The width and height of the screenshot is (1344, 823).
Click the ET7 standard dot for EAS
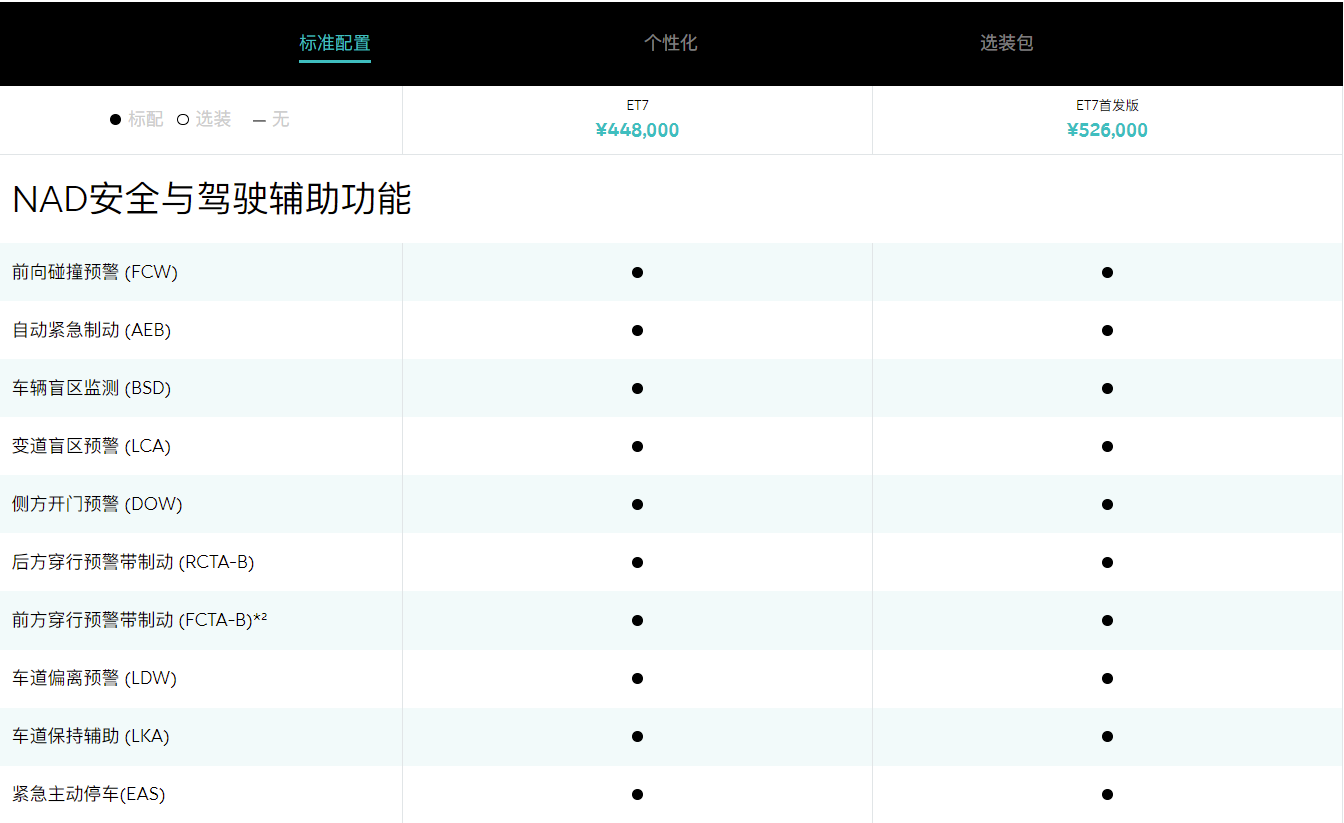click(x=637, y=794)
